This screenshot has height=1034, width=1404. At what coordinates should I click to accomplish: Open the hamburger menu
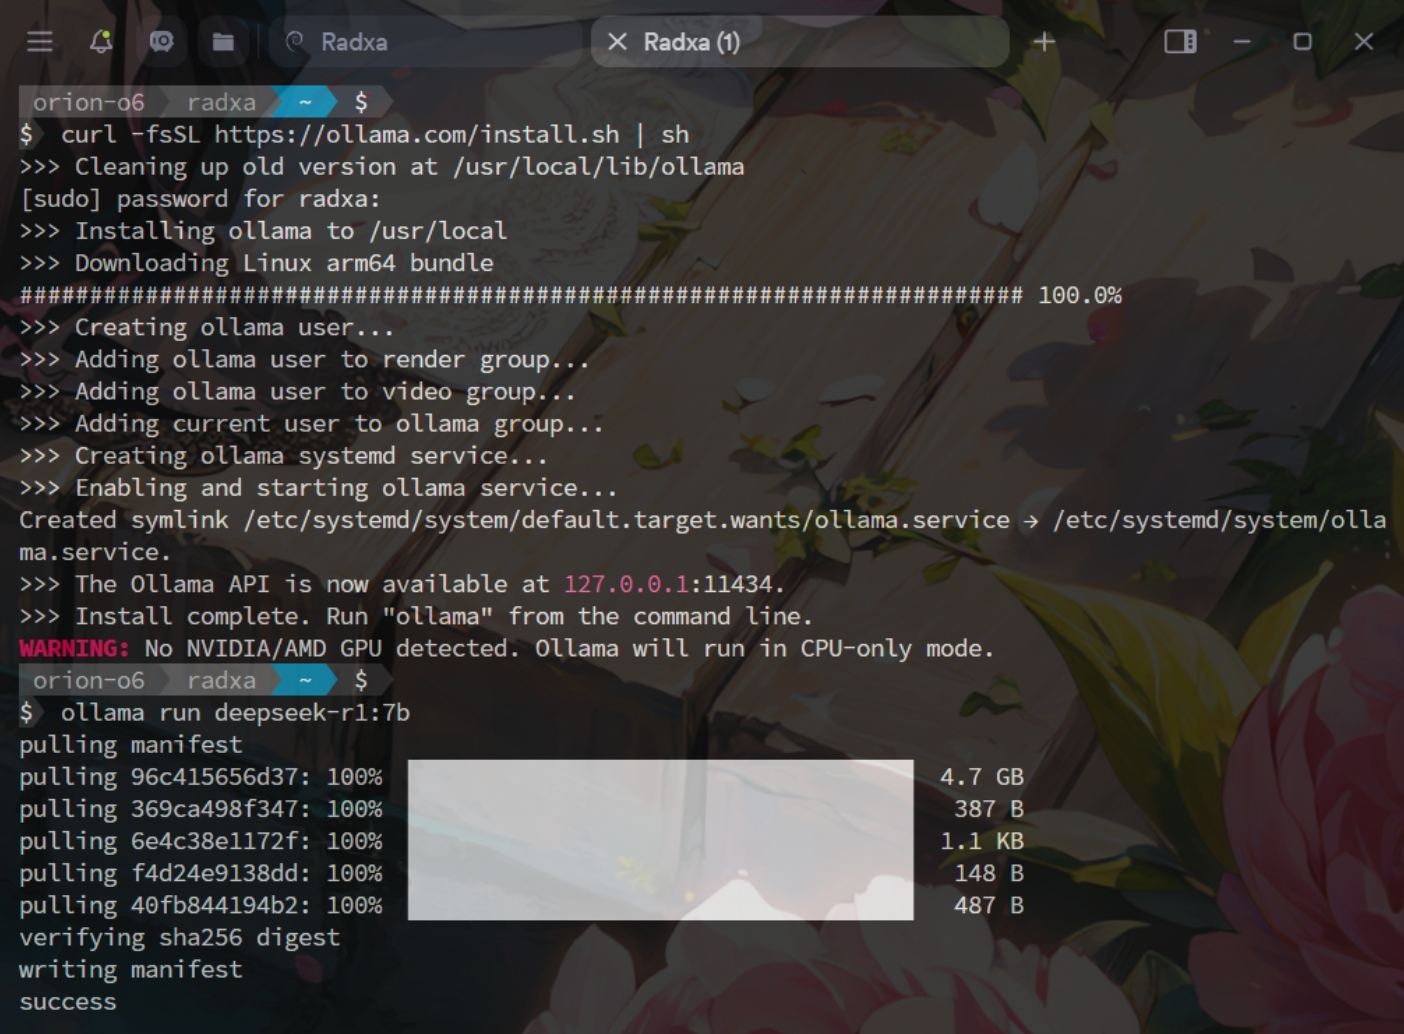pyautogui.click(x=40, y=42)
